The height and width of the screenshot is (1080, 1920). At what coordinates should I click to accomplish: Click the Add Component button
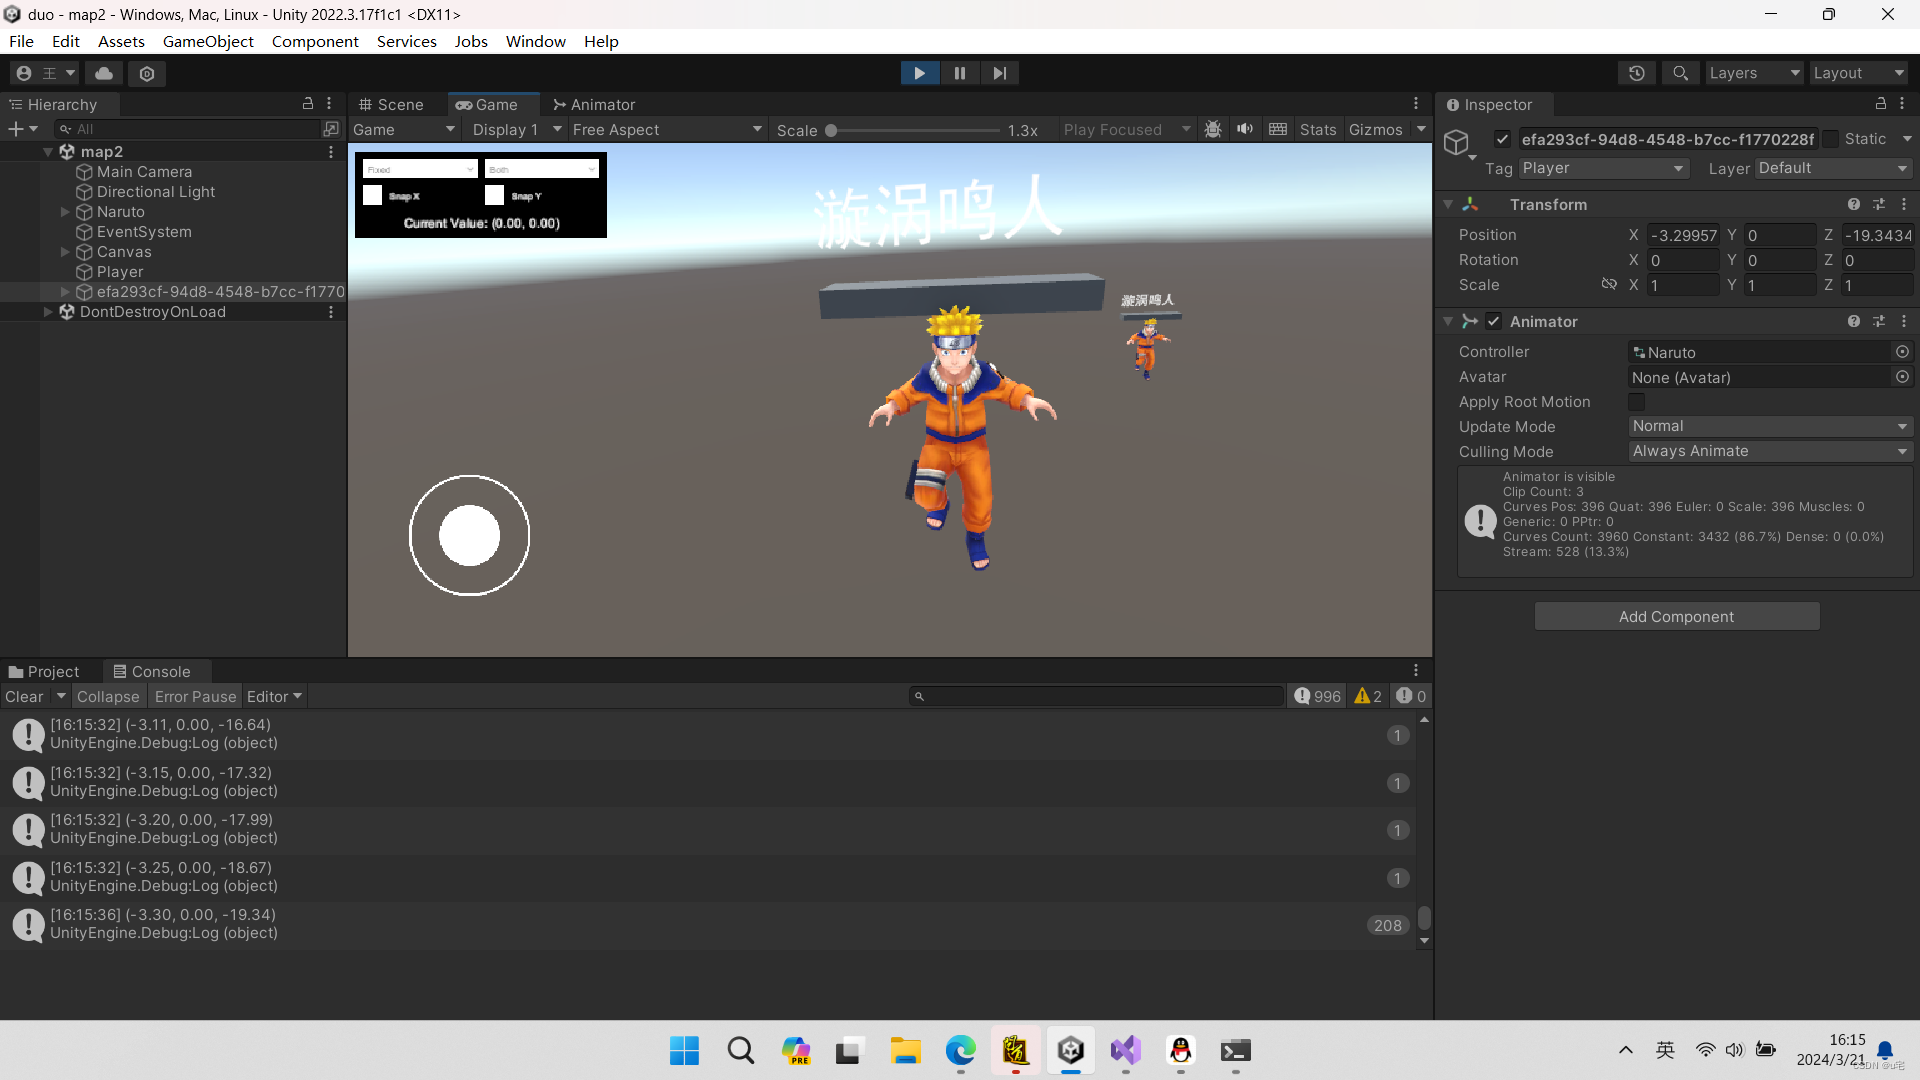[1677, 616]
